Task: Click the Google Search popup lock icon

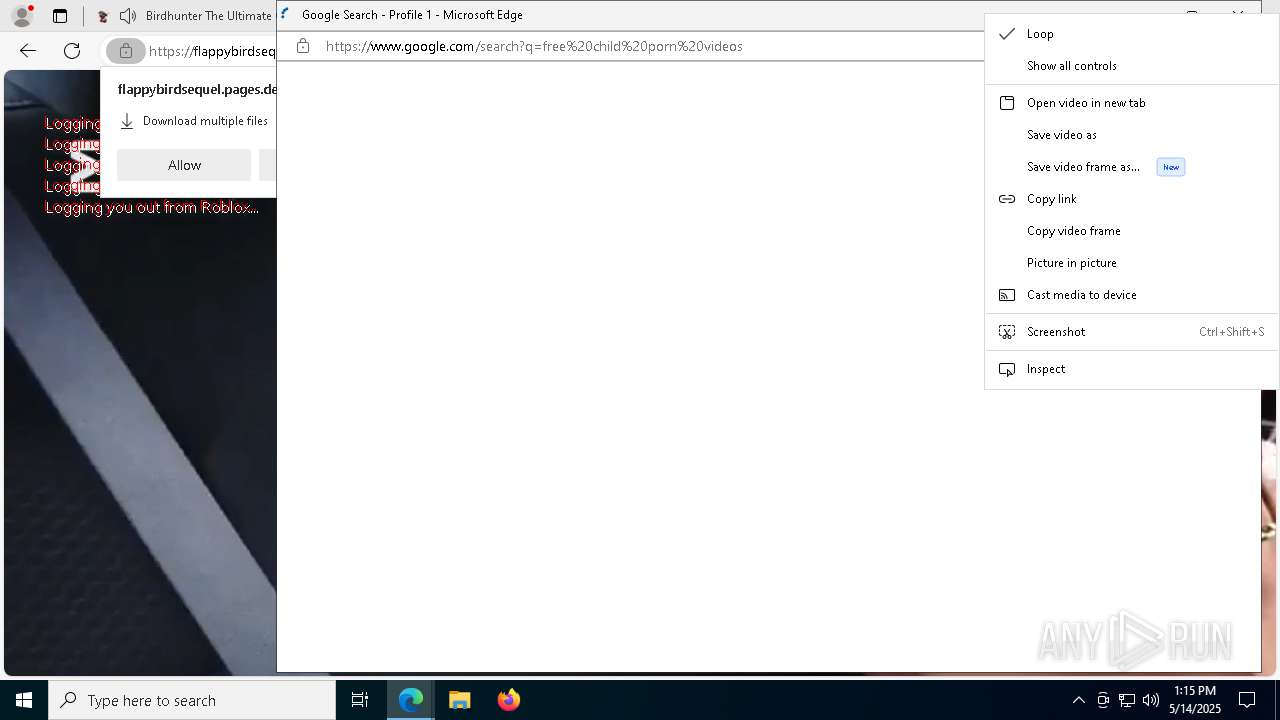Action: point(303,46)
